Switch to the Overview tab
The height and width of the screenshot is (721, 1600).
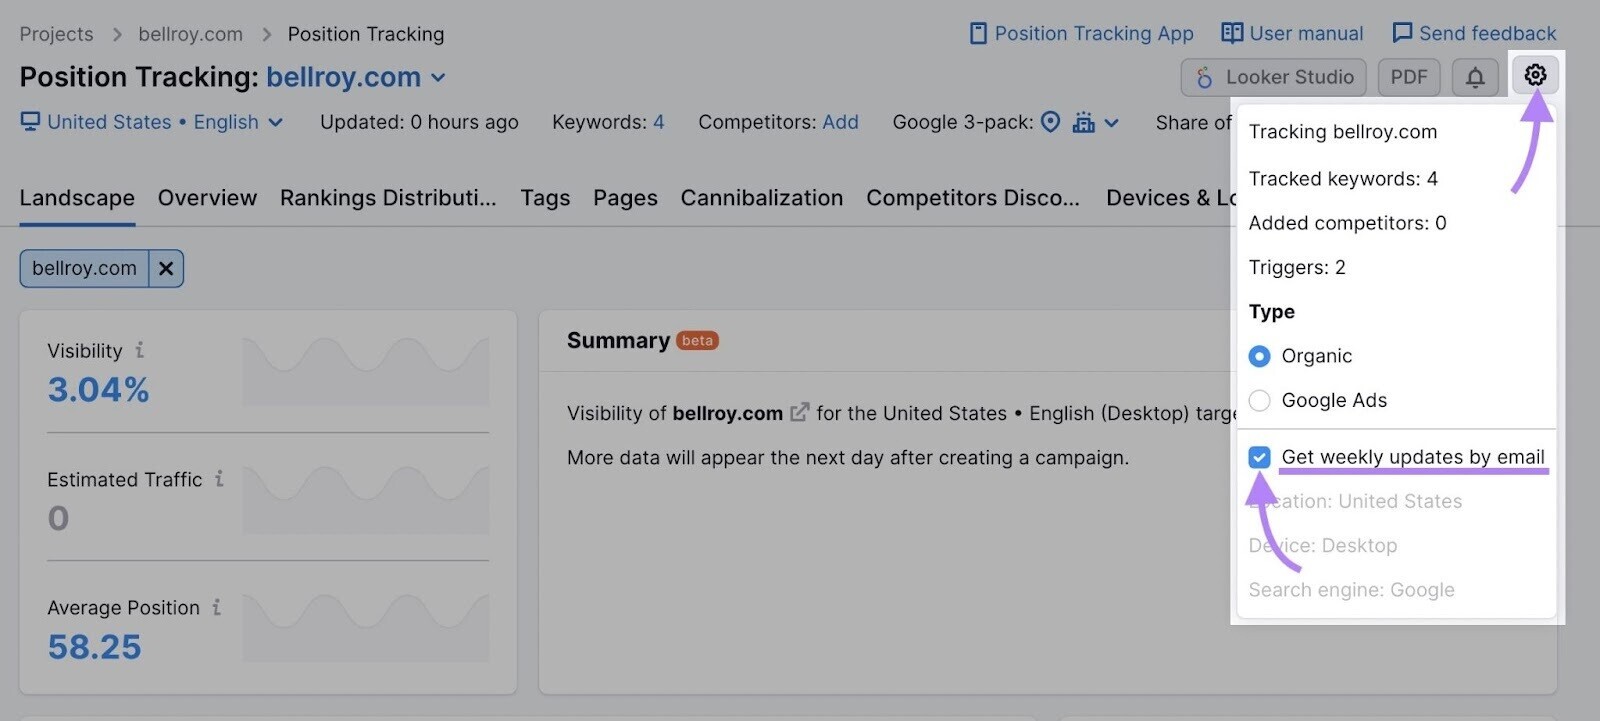coord(207,198)
